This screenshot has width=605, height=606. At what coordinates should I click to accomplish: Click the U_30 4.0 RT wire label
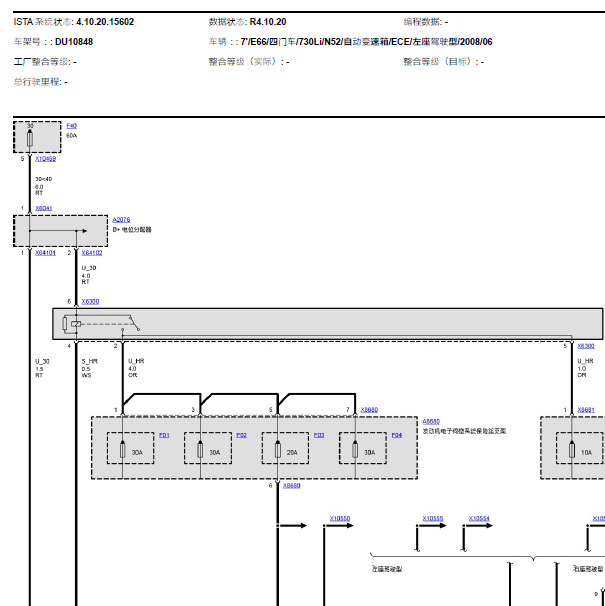(89, 275)
